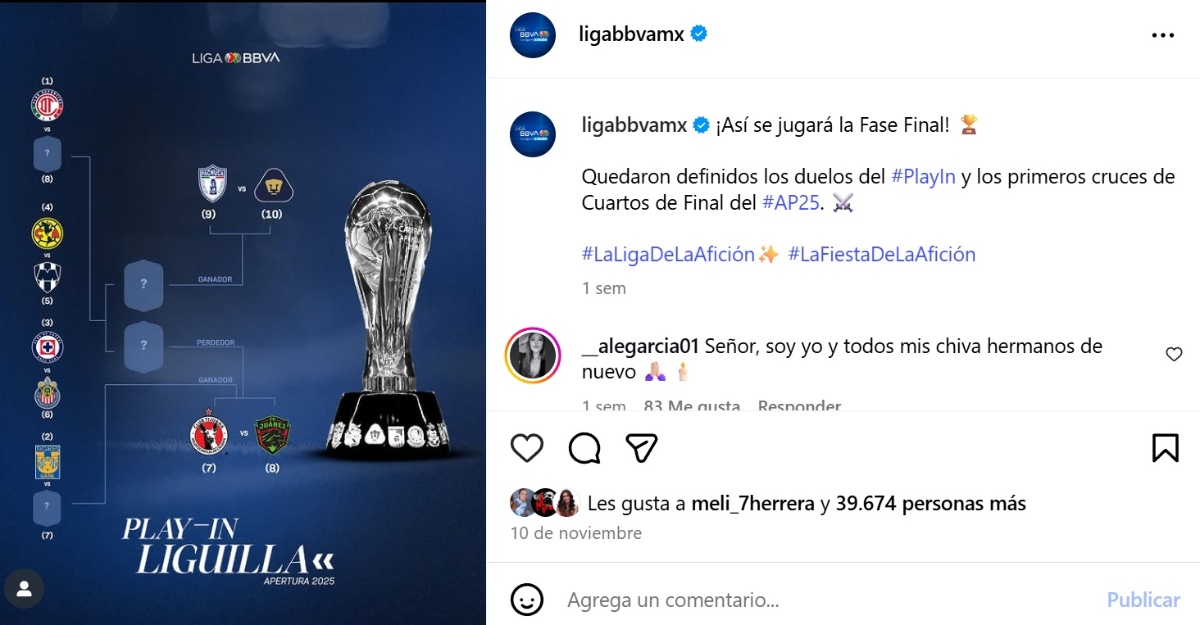Open meli_7herrera's profile from the likes line

pyautogui.click(x=753, y=504)
